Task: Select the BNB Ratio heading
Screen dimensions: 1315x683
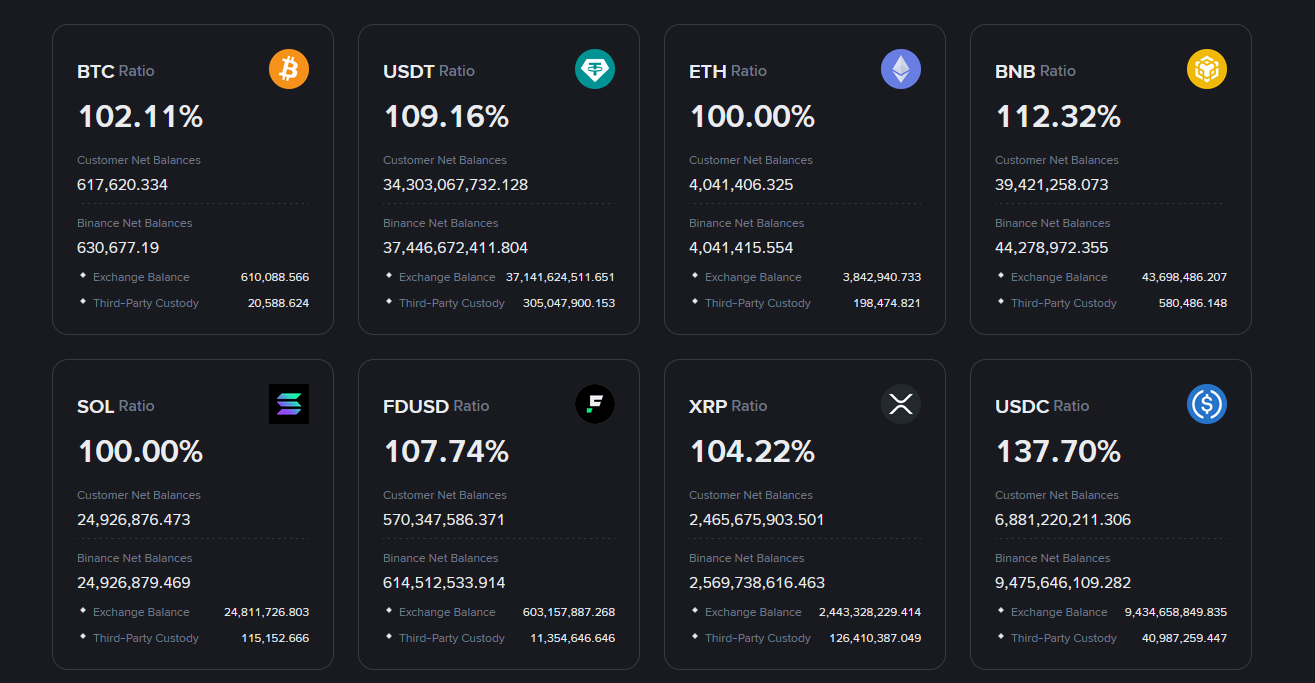Action: tap(1036, 70)
